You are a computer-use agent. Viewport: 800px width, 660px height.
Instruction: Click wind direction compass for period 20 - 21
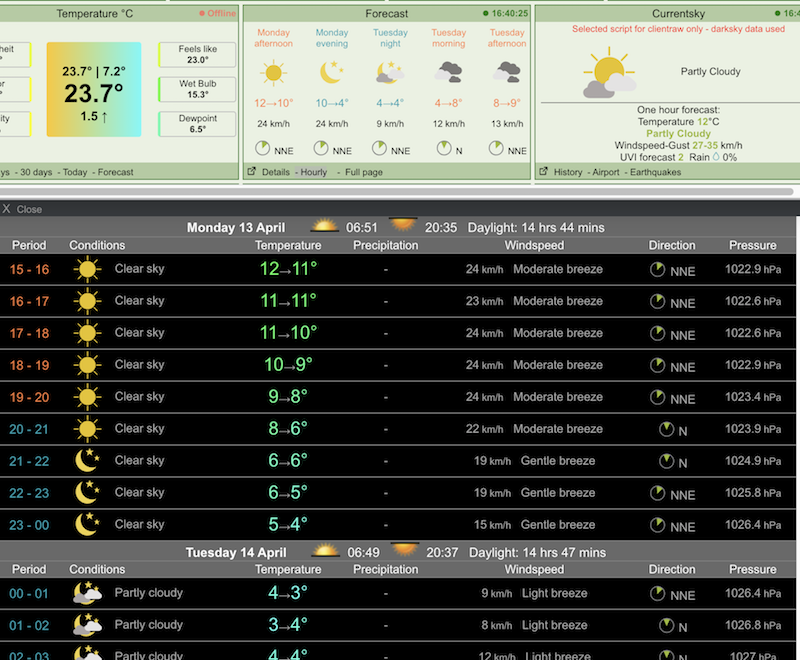click(666, 429)
